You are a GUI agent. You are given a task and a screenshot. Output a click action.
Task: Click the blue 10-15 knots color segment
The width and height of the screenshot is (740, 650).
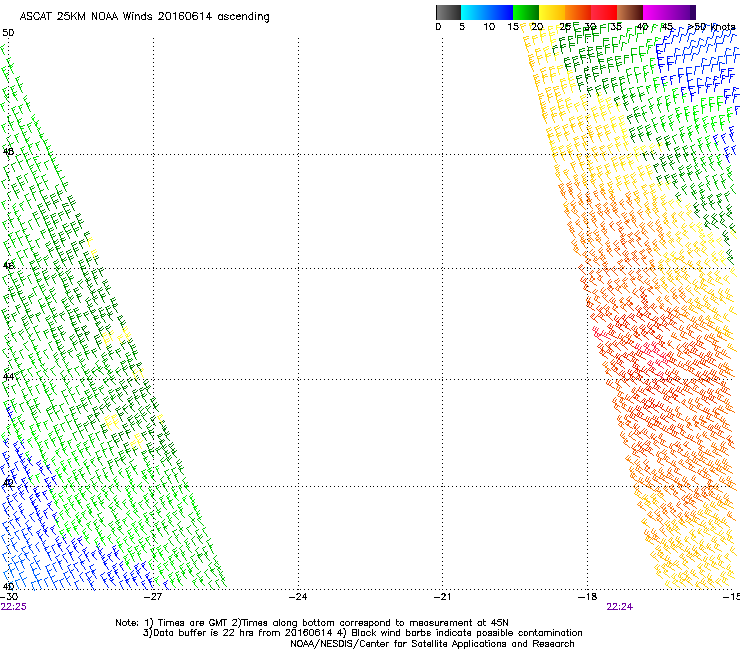pos(500,12)
